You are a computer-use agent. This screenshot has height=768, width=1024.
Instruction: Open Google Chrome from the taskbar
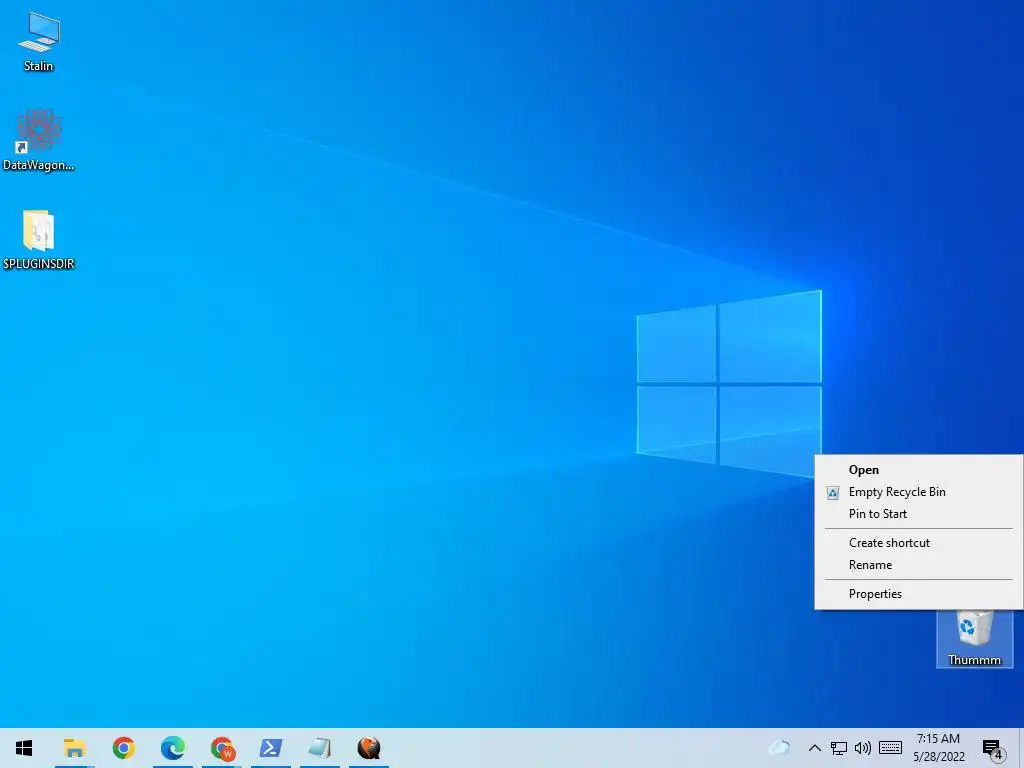(x=123, y=748)
